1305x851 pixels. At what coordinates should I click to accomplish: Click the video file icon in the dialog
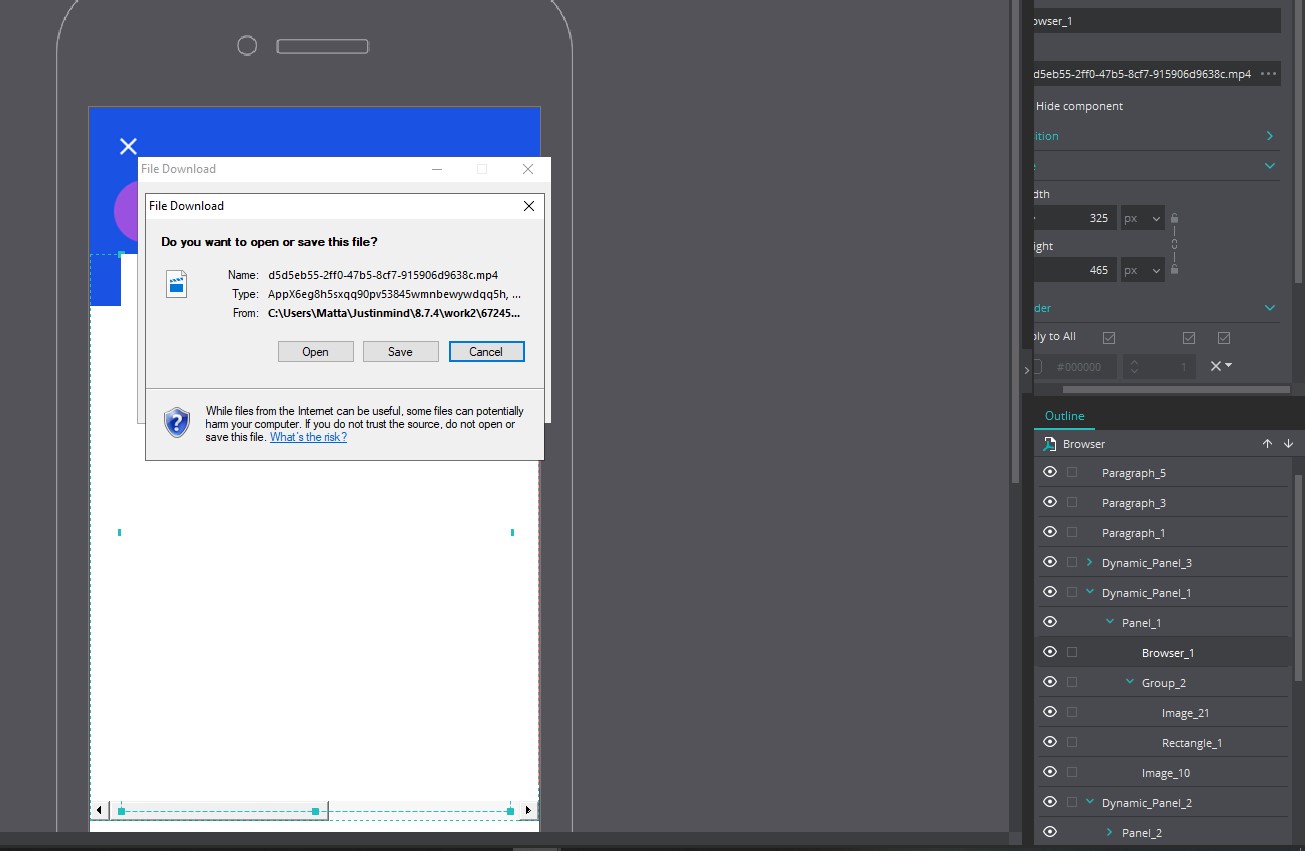pos(177,284)
